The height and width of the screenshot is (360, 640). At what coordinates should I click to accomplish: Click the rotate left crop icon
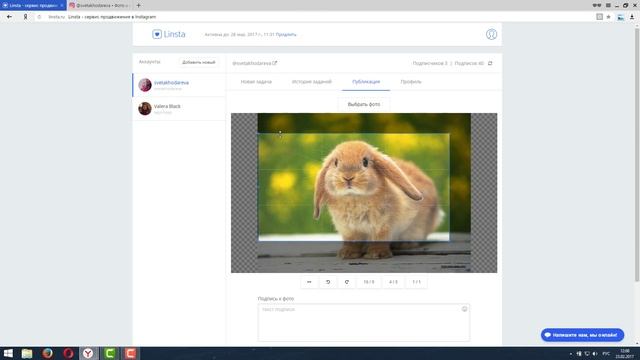coord(328,282)
